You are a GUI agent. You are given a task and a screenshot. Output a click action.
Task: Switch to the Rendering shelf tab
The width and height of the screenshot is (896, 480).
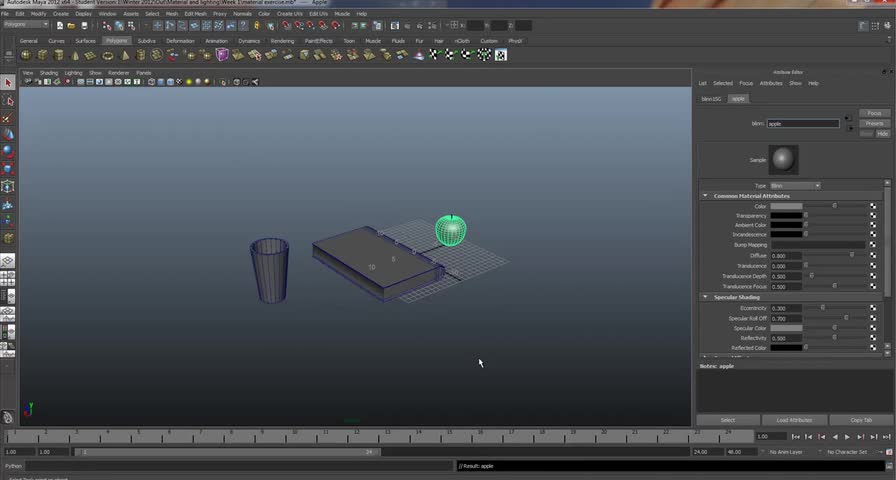282,41
